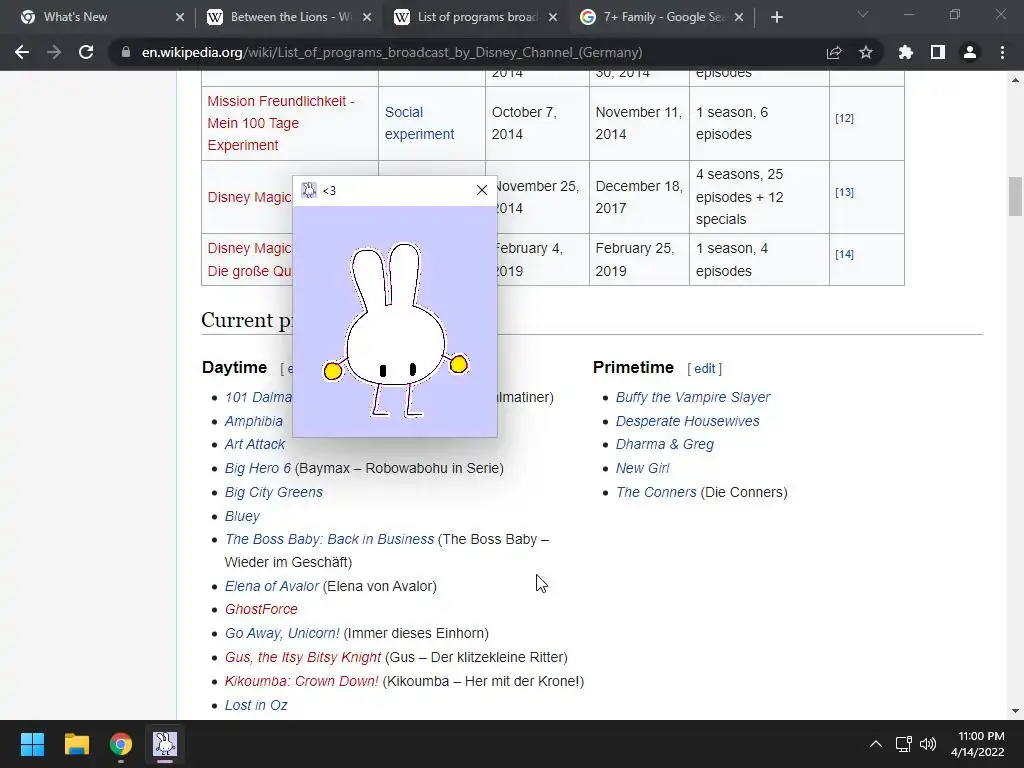Share this page via share icon

(833, 52)
